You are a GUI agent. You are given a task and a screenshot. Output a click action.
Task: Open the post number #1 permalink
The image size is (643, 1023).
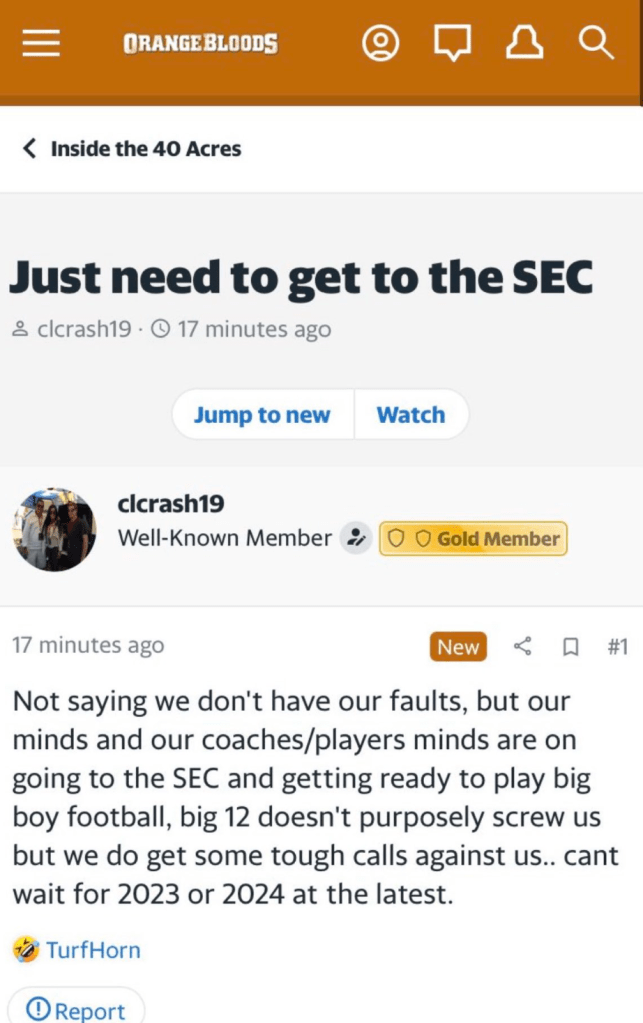pos(617,647)
